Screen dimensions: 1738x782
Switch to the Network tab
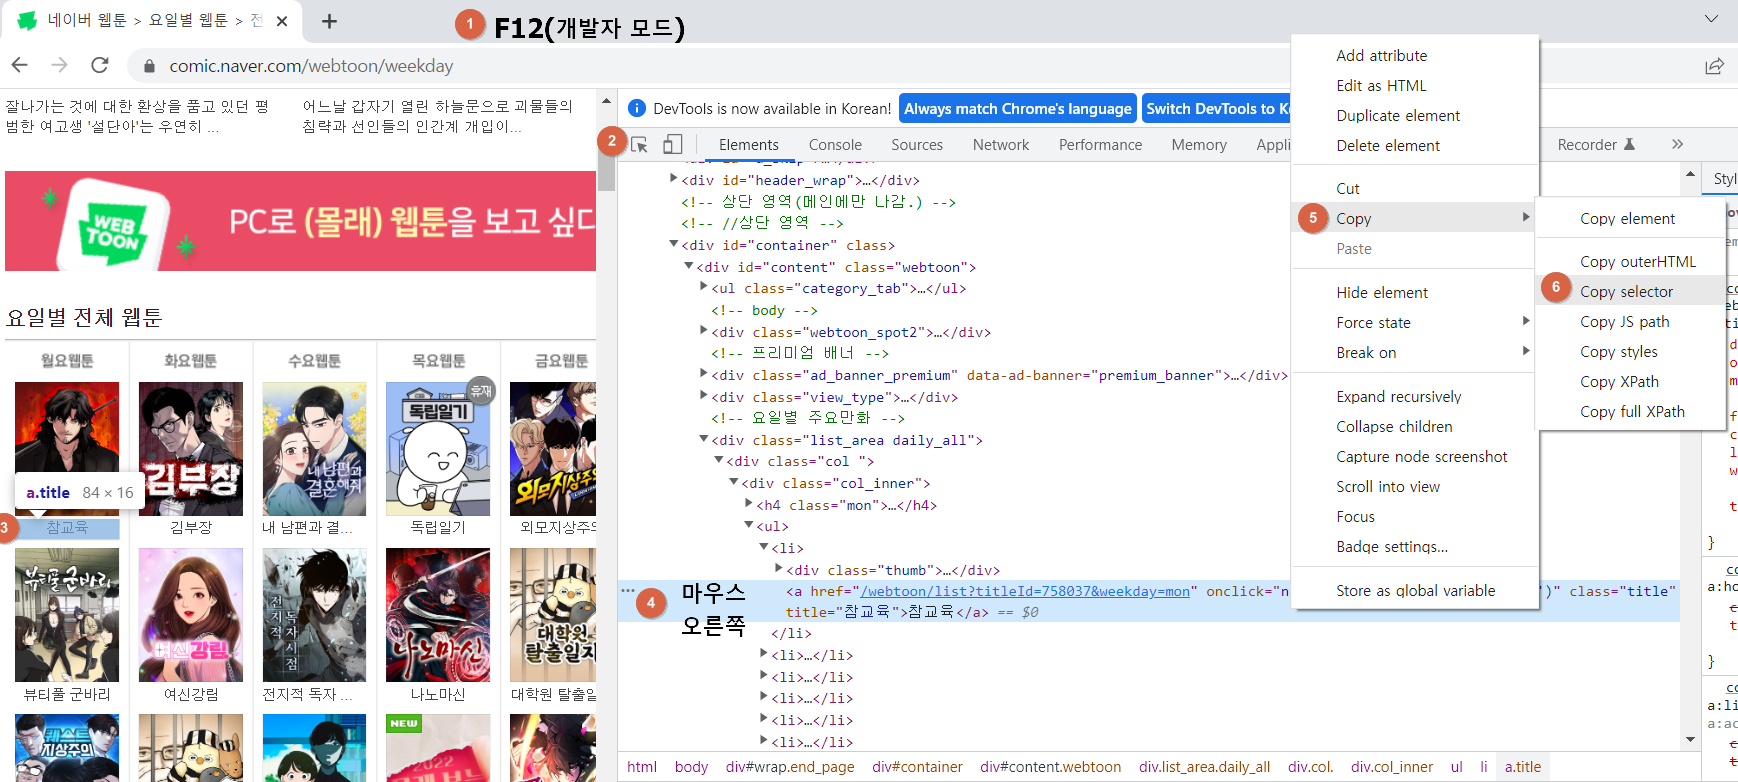(1001, 145)
